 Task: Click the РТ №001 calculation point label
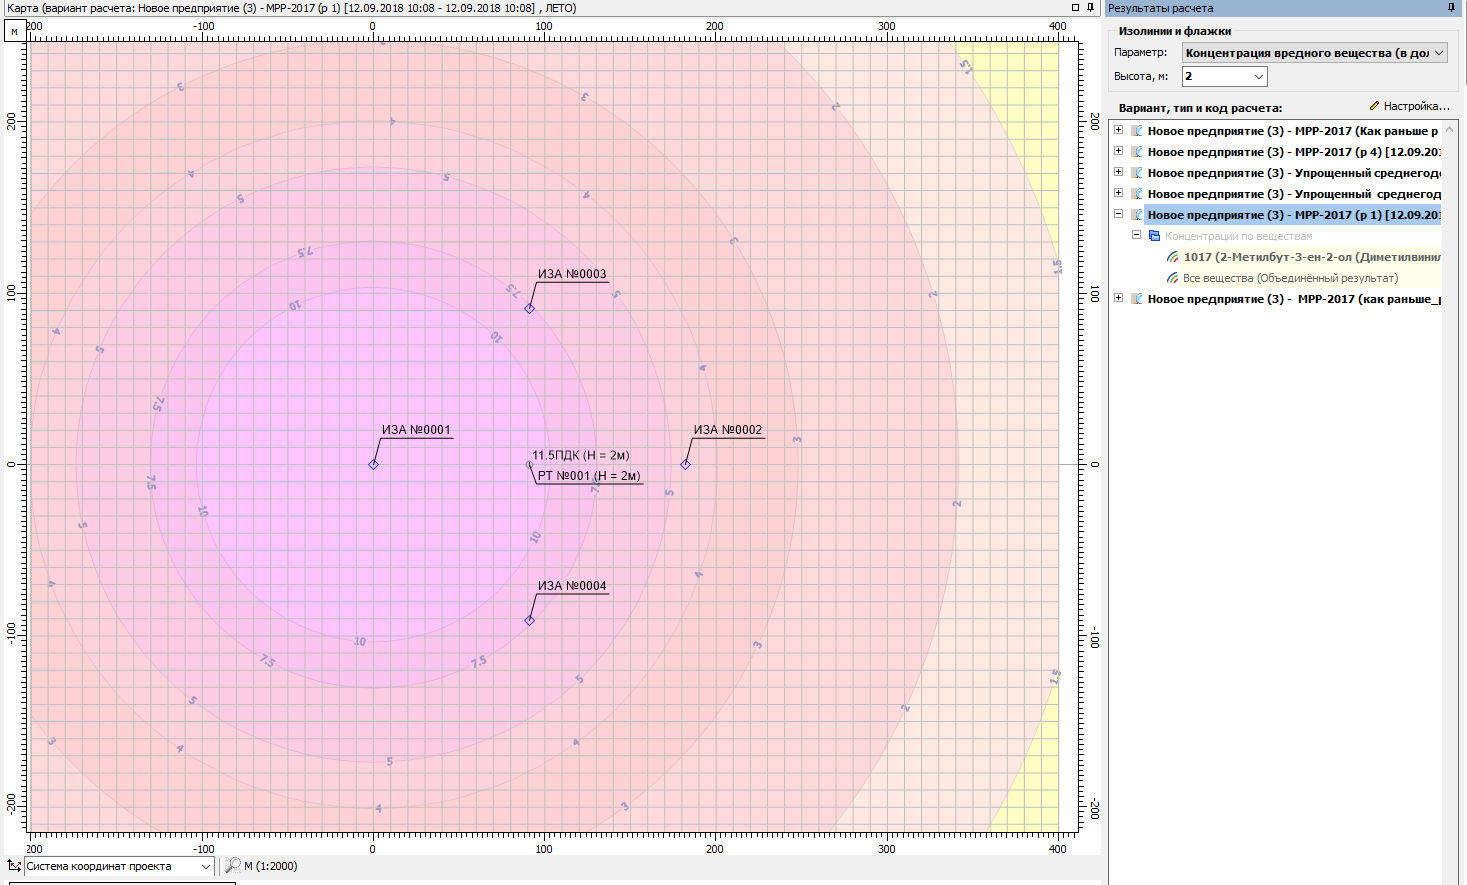point(588,476)
